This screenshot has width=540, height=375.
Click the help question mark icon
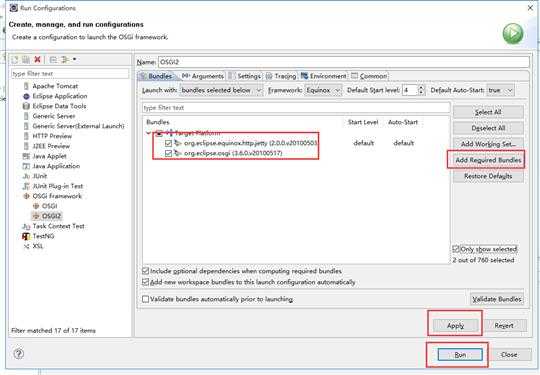click(19, 354)
